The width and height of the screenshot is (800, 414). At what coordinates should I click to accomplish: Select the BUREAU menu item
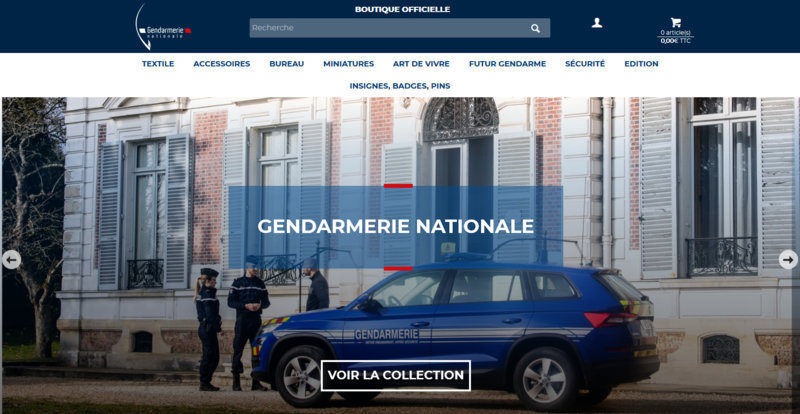286,64
